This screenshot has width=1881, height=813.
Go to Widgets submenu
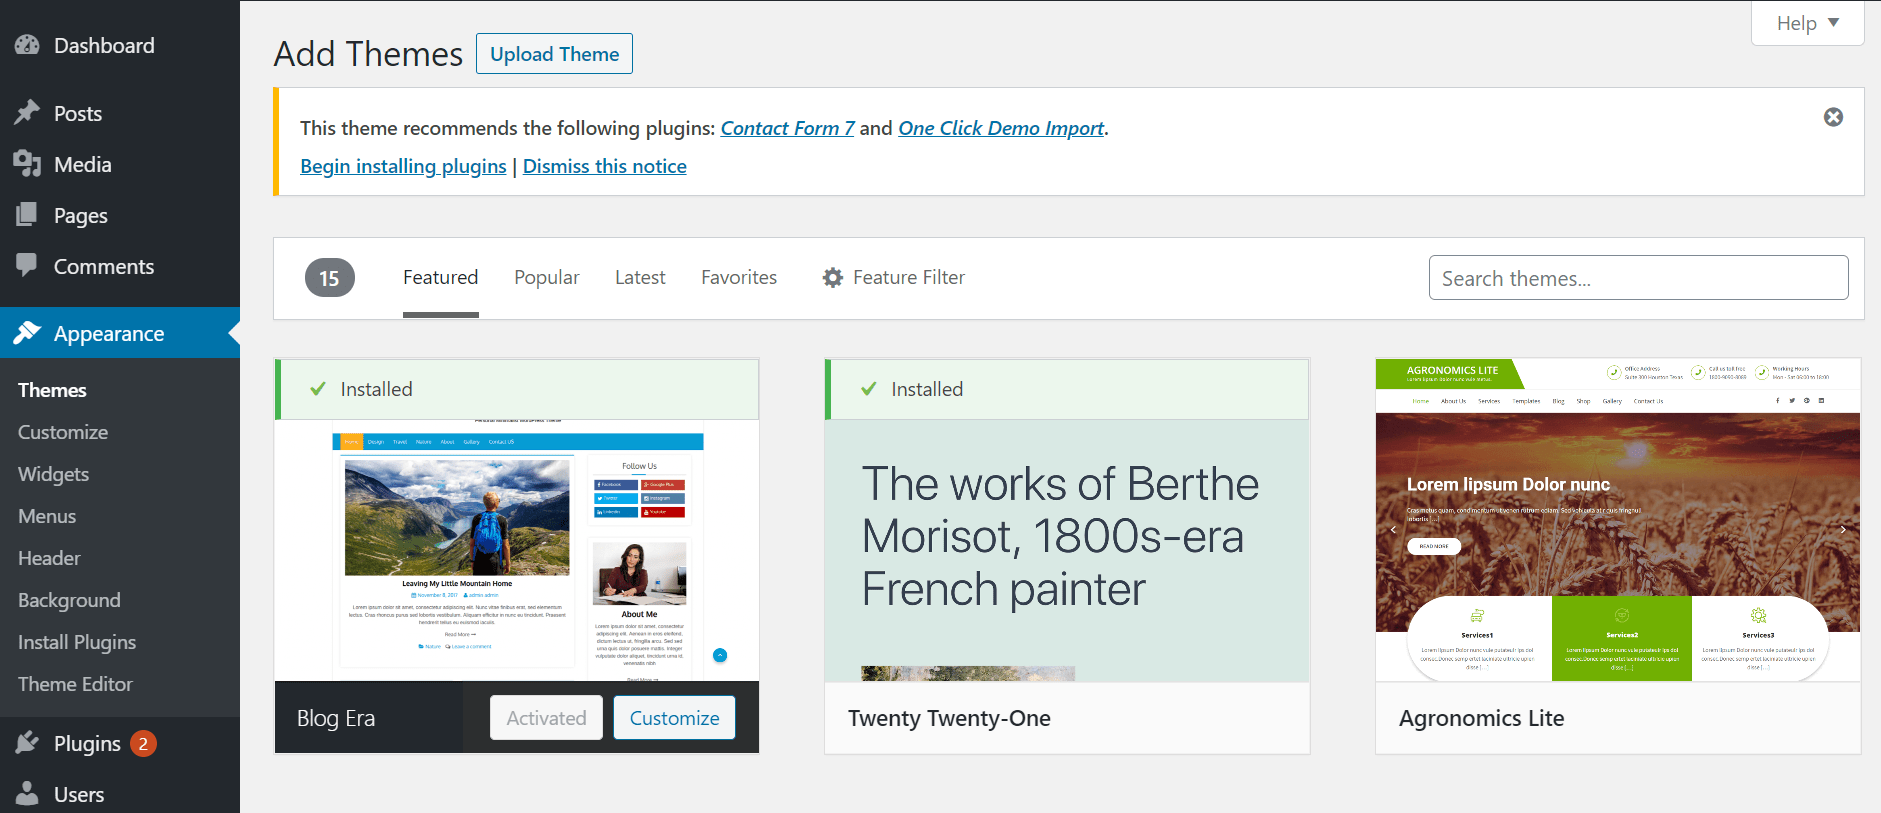pos(54,474)
